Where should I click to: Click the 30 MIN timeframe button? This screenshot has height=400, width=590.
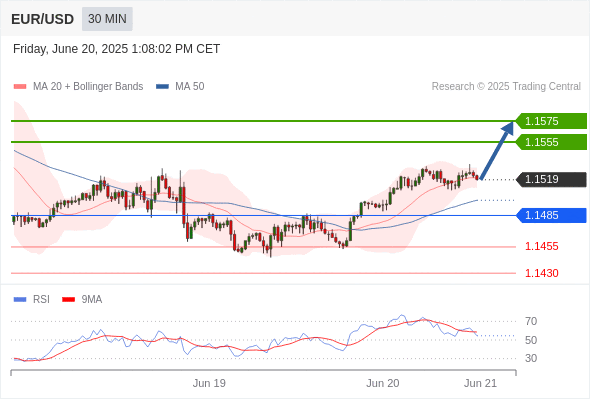[107, 19]
